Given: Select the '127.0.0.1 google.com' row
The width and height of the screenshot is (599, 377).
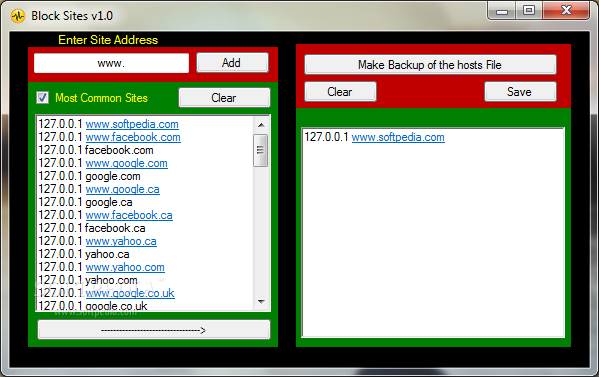Looking at the screenshot, I should click(x=89, y=176).
